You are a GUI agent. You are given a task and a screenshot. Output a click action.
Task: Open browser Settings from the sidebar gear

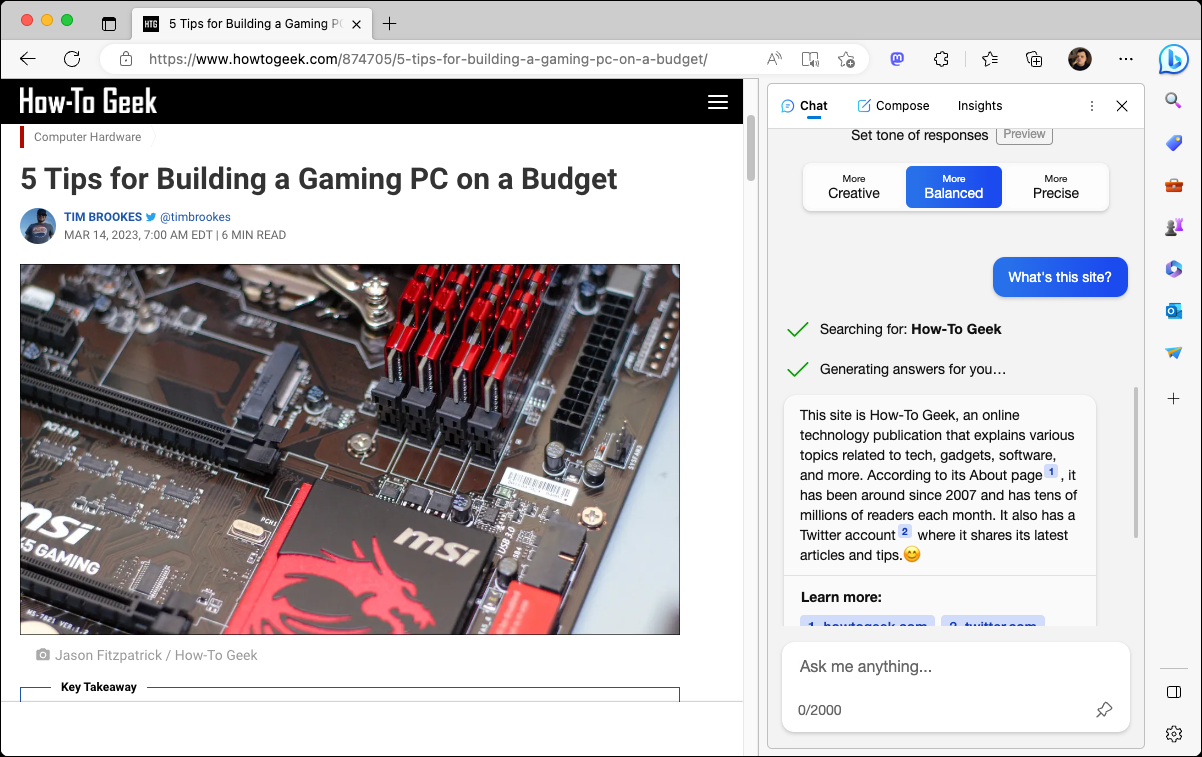click(1173, 733)
